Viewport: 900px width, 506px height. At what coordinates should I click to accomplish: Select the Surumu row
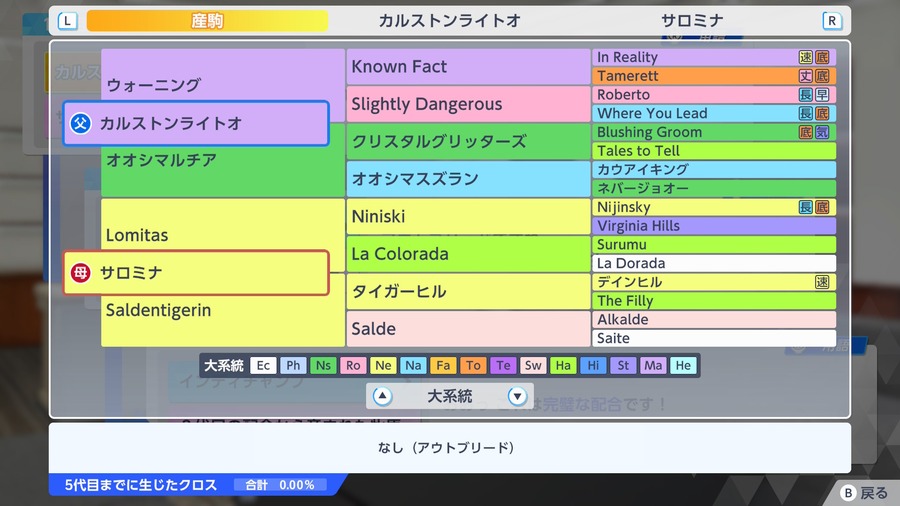714,244
